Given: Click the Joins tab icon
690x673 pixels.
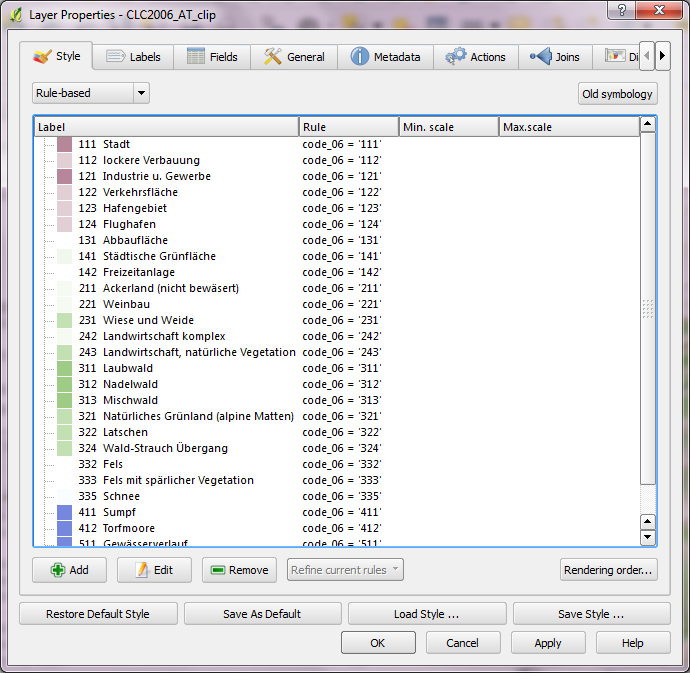Looking at the screenshot, I should tap(541, 57).
